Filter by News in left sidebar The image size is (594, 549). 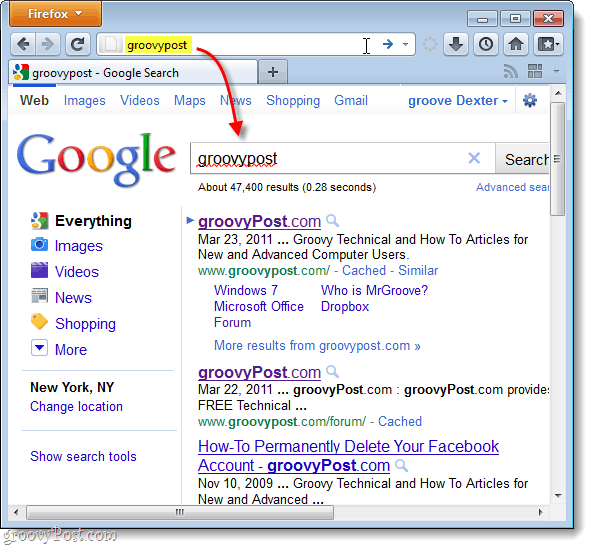pyautogui.click(x=73, y=298)
